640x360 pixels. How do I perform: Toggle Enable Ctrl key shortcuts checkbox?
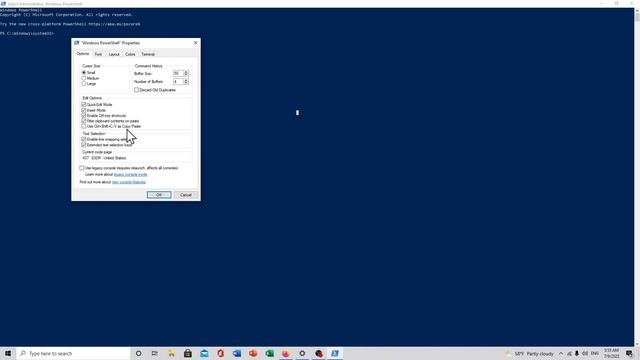[84, 116]
